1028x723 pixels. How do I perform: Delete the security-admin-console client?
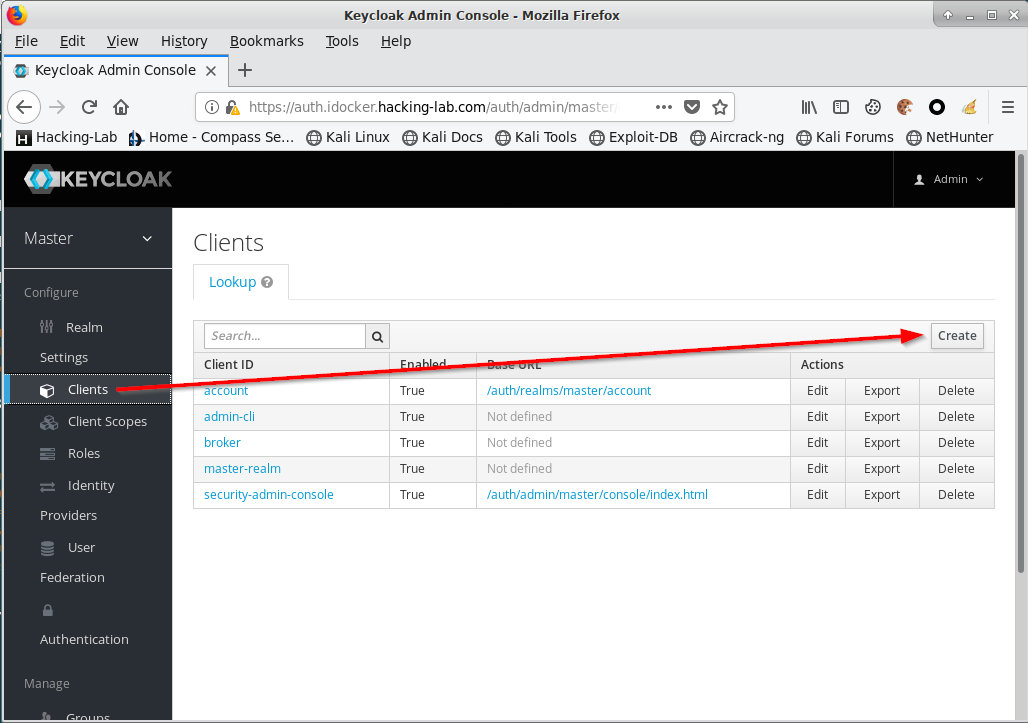pos(957,495)
